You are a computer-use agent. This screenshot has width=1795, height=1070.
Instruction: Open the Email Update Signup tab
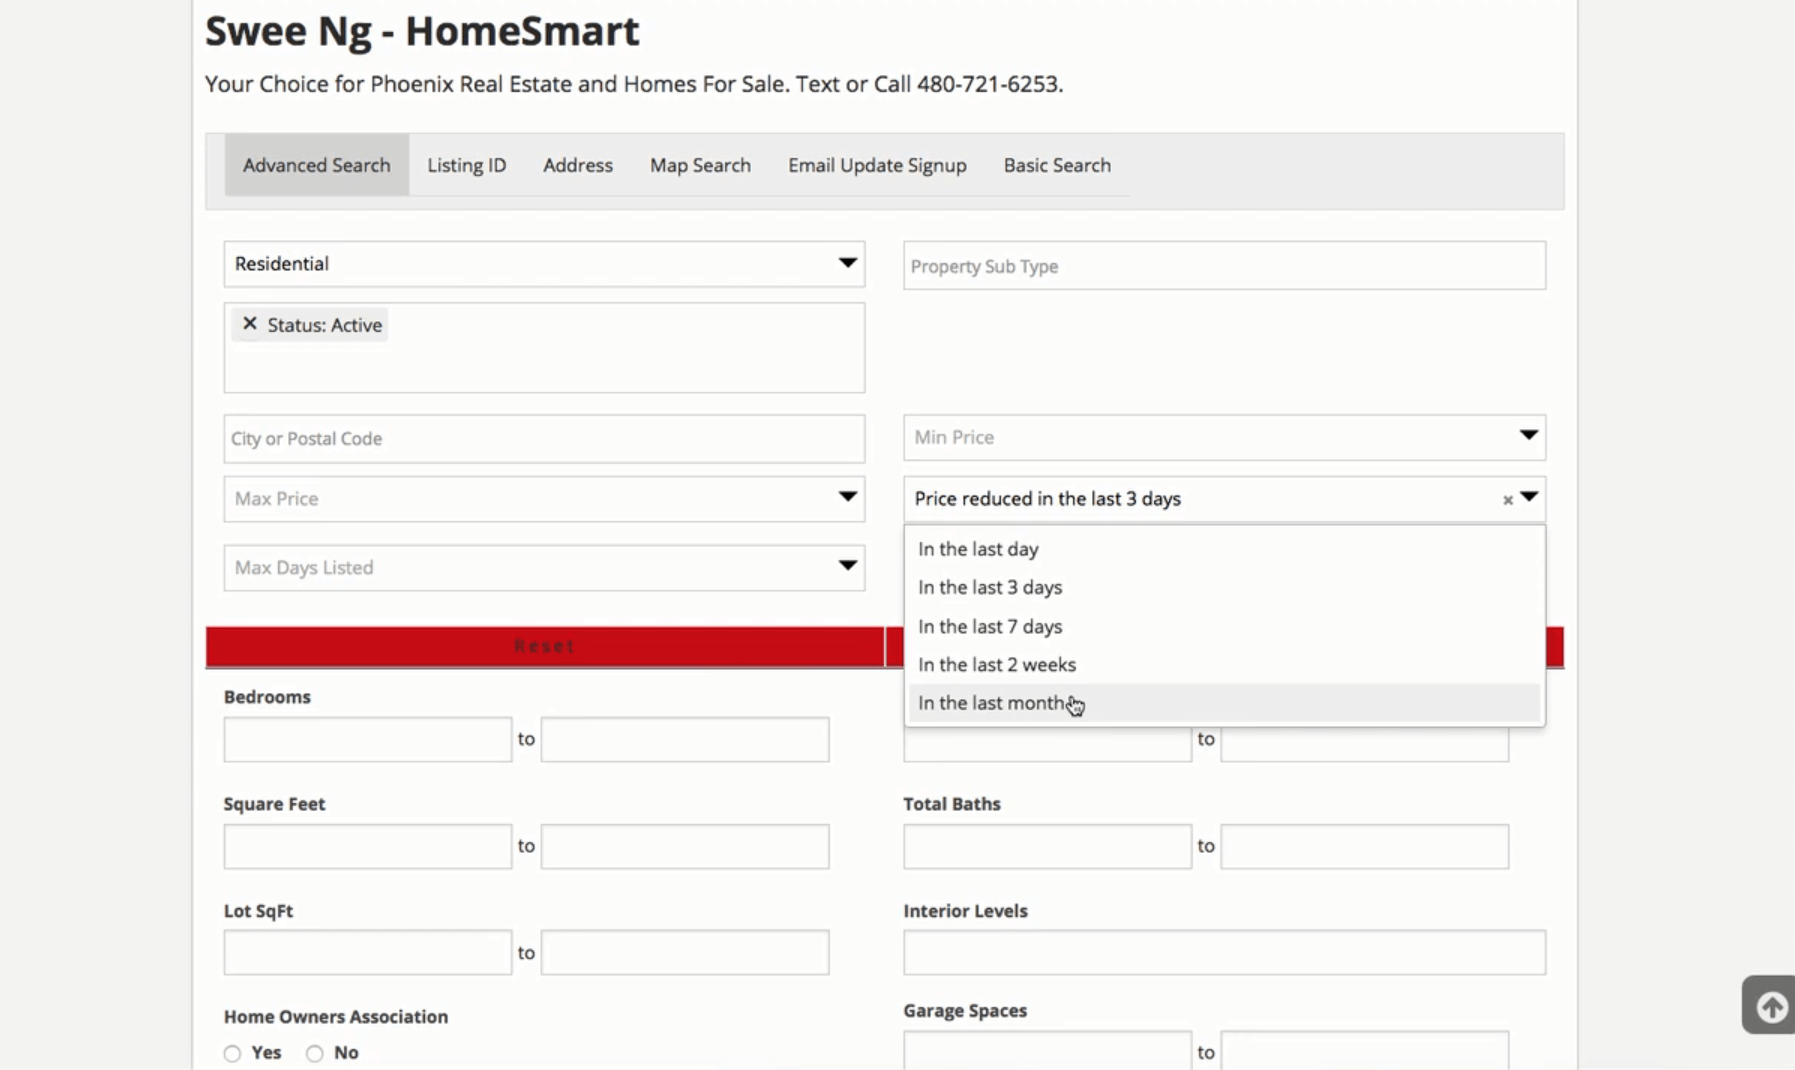pyautogui.click(x=877, y=165)
